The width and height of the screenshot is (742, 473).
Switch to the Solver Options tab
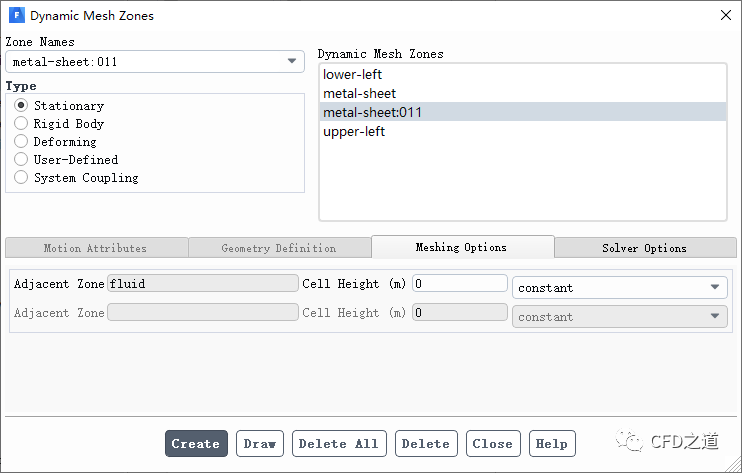(644, 248)
